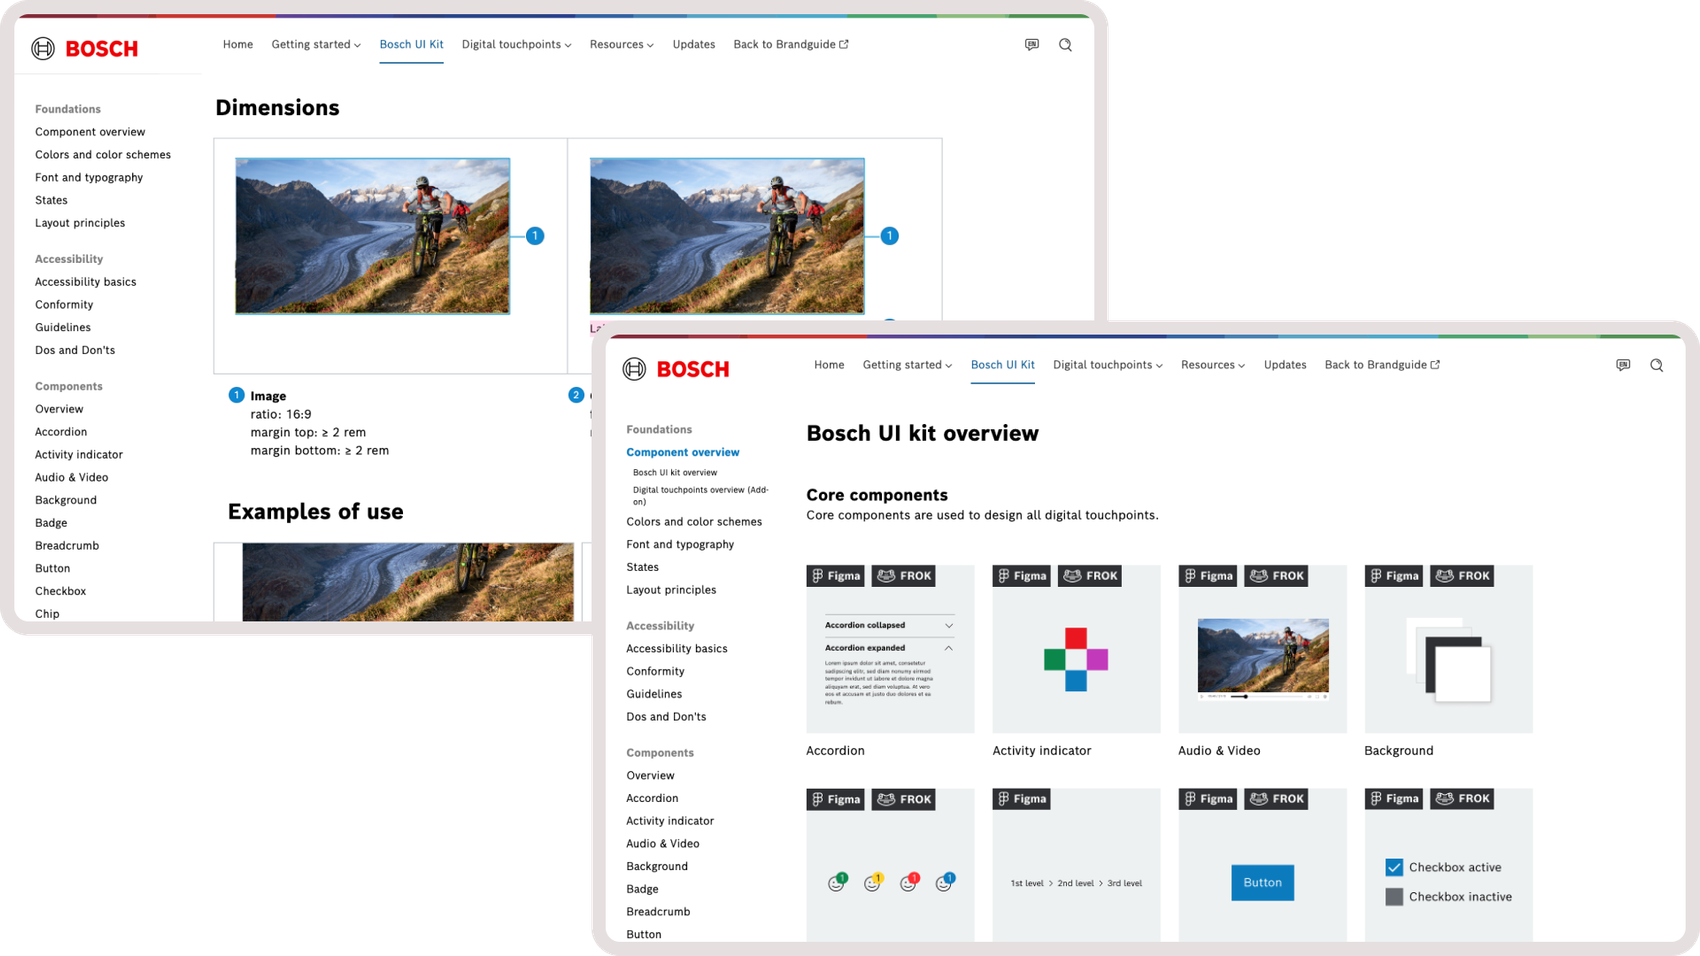Image resolution: width=1700 pixels, height=956 pixels.
Task: Collapse Accordion expanded chevron in preview
Action: pos(948,648)
